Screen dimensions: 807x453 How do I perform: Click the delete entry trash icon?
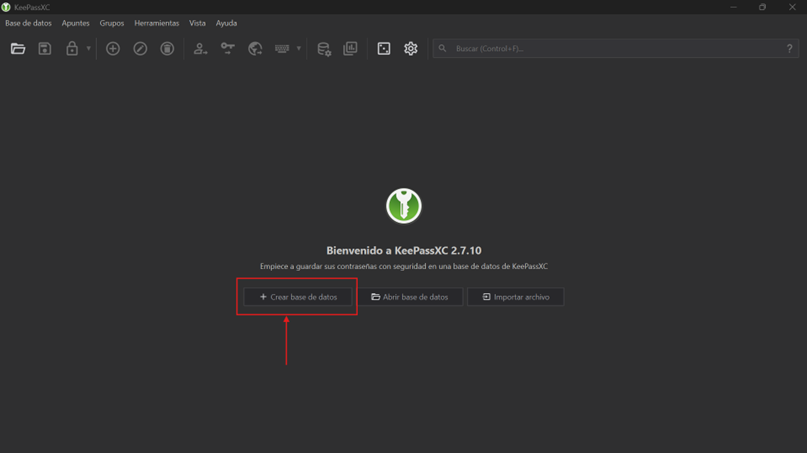[167, 48]
